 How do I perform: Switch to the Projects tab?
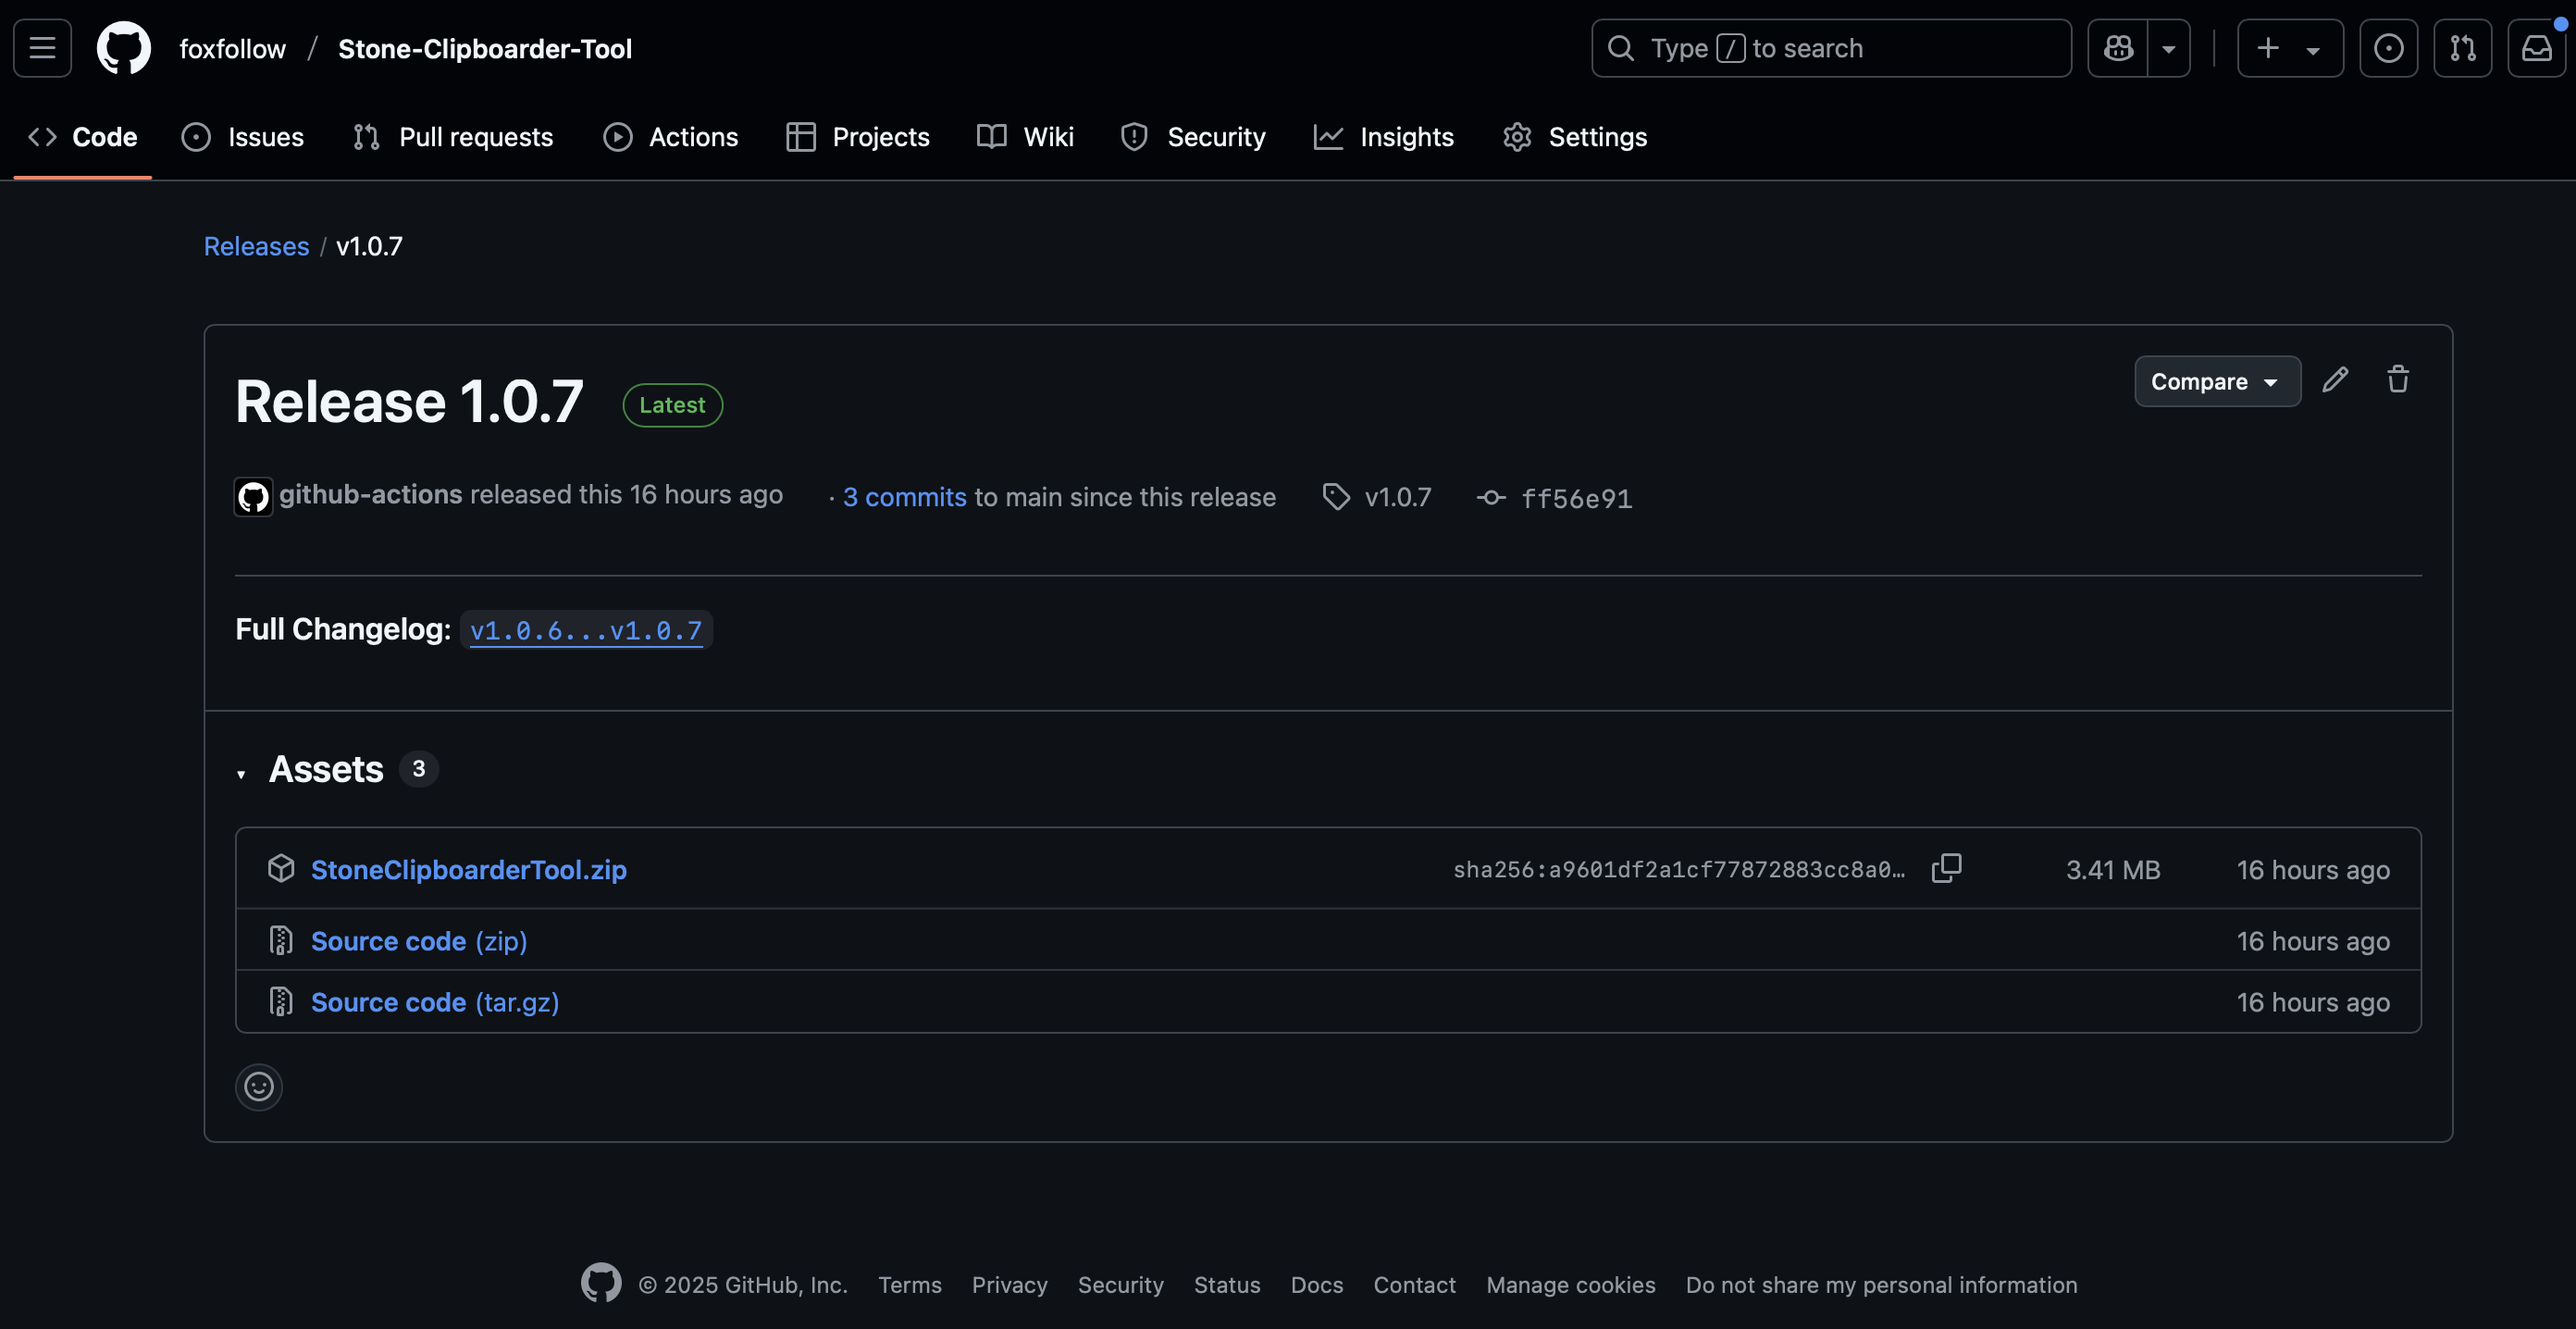858,137
